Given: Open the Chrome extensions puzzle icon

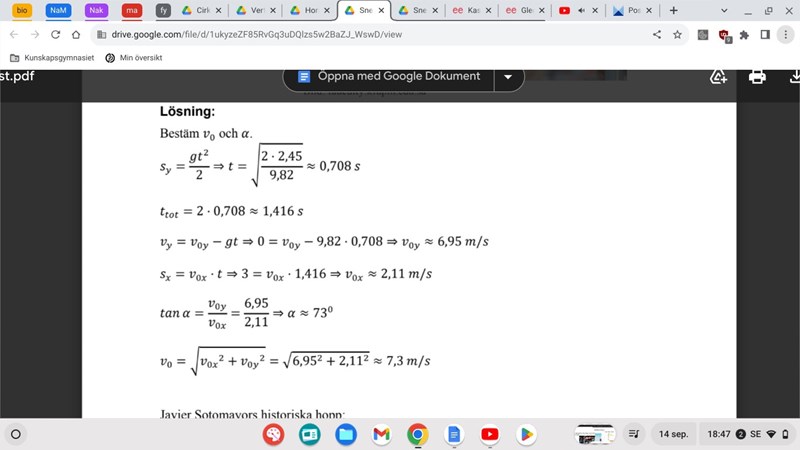Looking at the screenshot, I should pos(743,34).
